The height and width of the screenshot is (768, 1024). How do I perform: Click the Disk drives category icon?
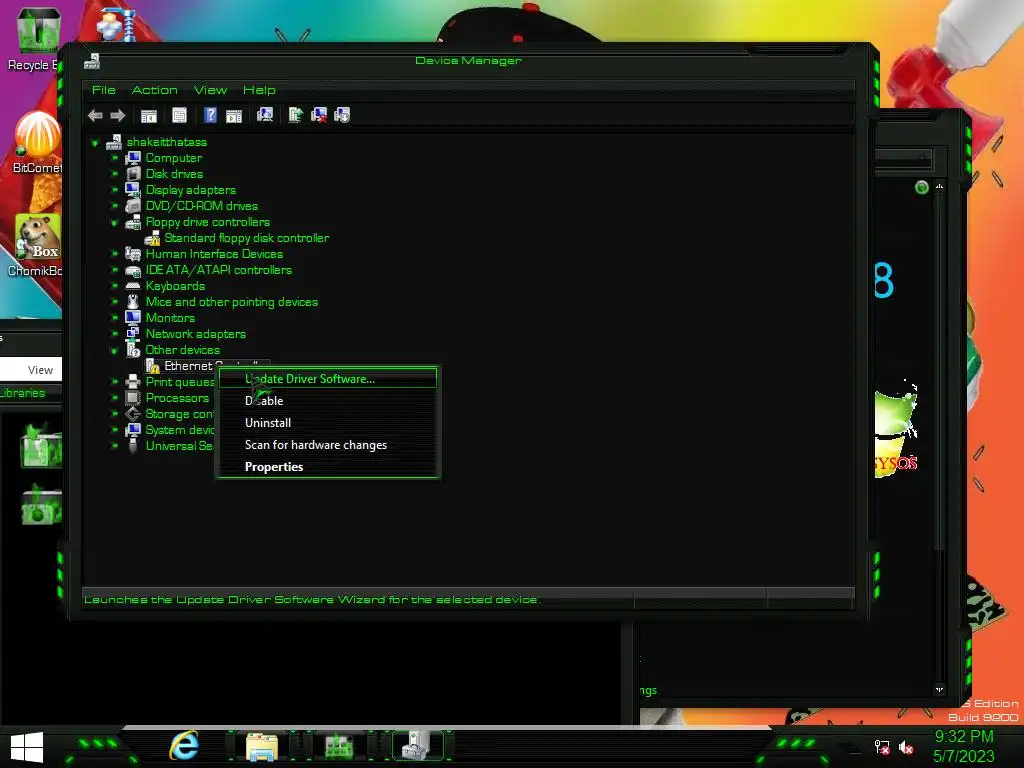tap(133, 174)
